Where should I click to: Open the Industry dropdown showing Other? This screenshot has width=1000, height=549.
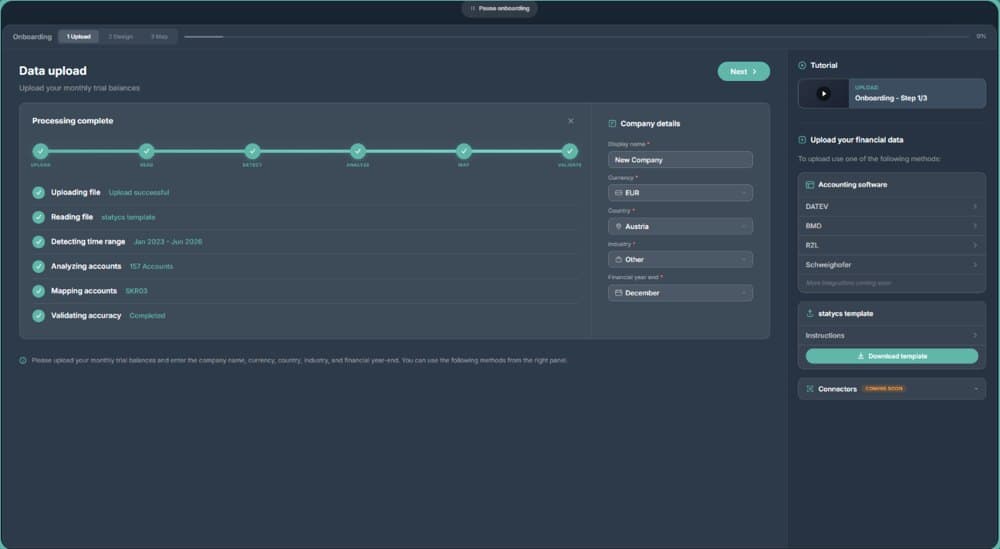680,260
